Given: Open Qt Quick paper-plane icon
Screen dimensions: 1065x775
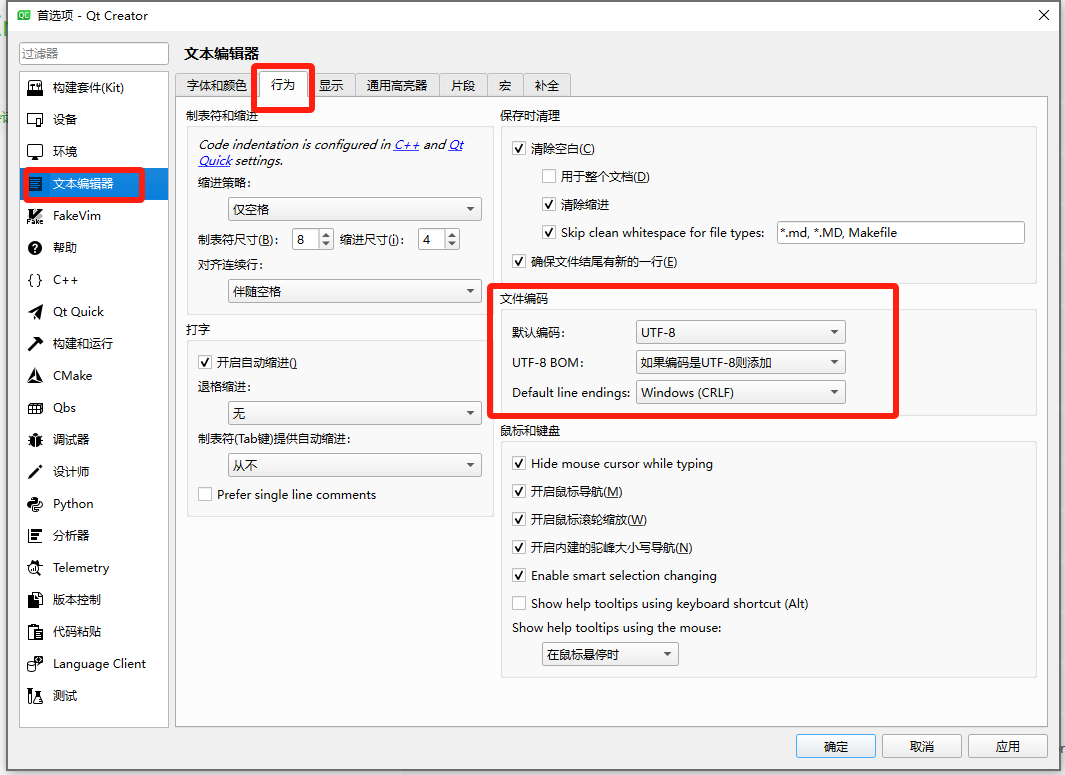Looking at the screenshot, I should (x=35, y=312).
